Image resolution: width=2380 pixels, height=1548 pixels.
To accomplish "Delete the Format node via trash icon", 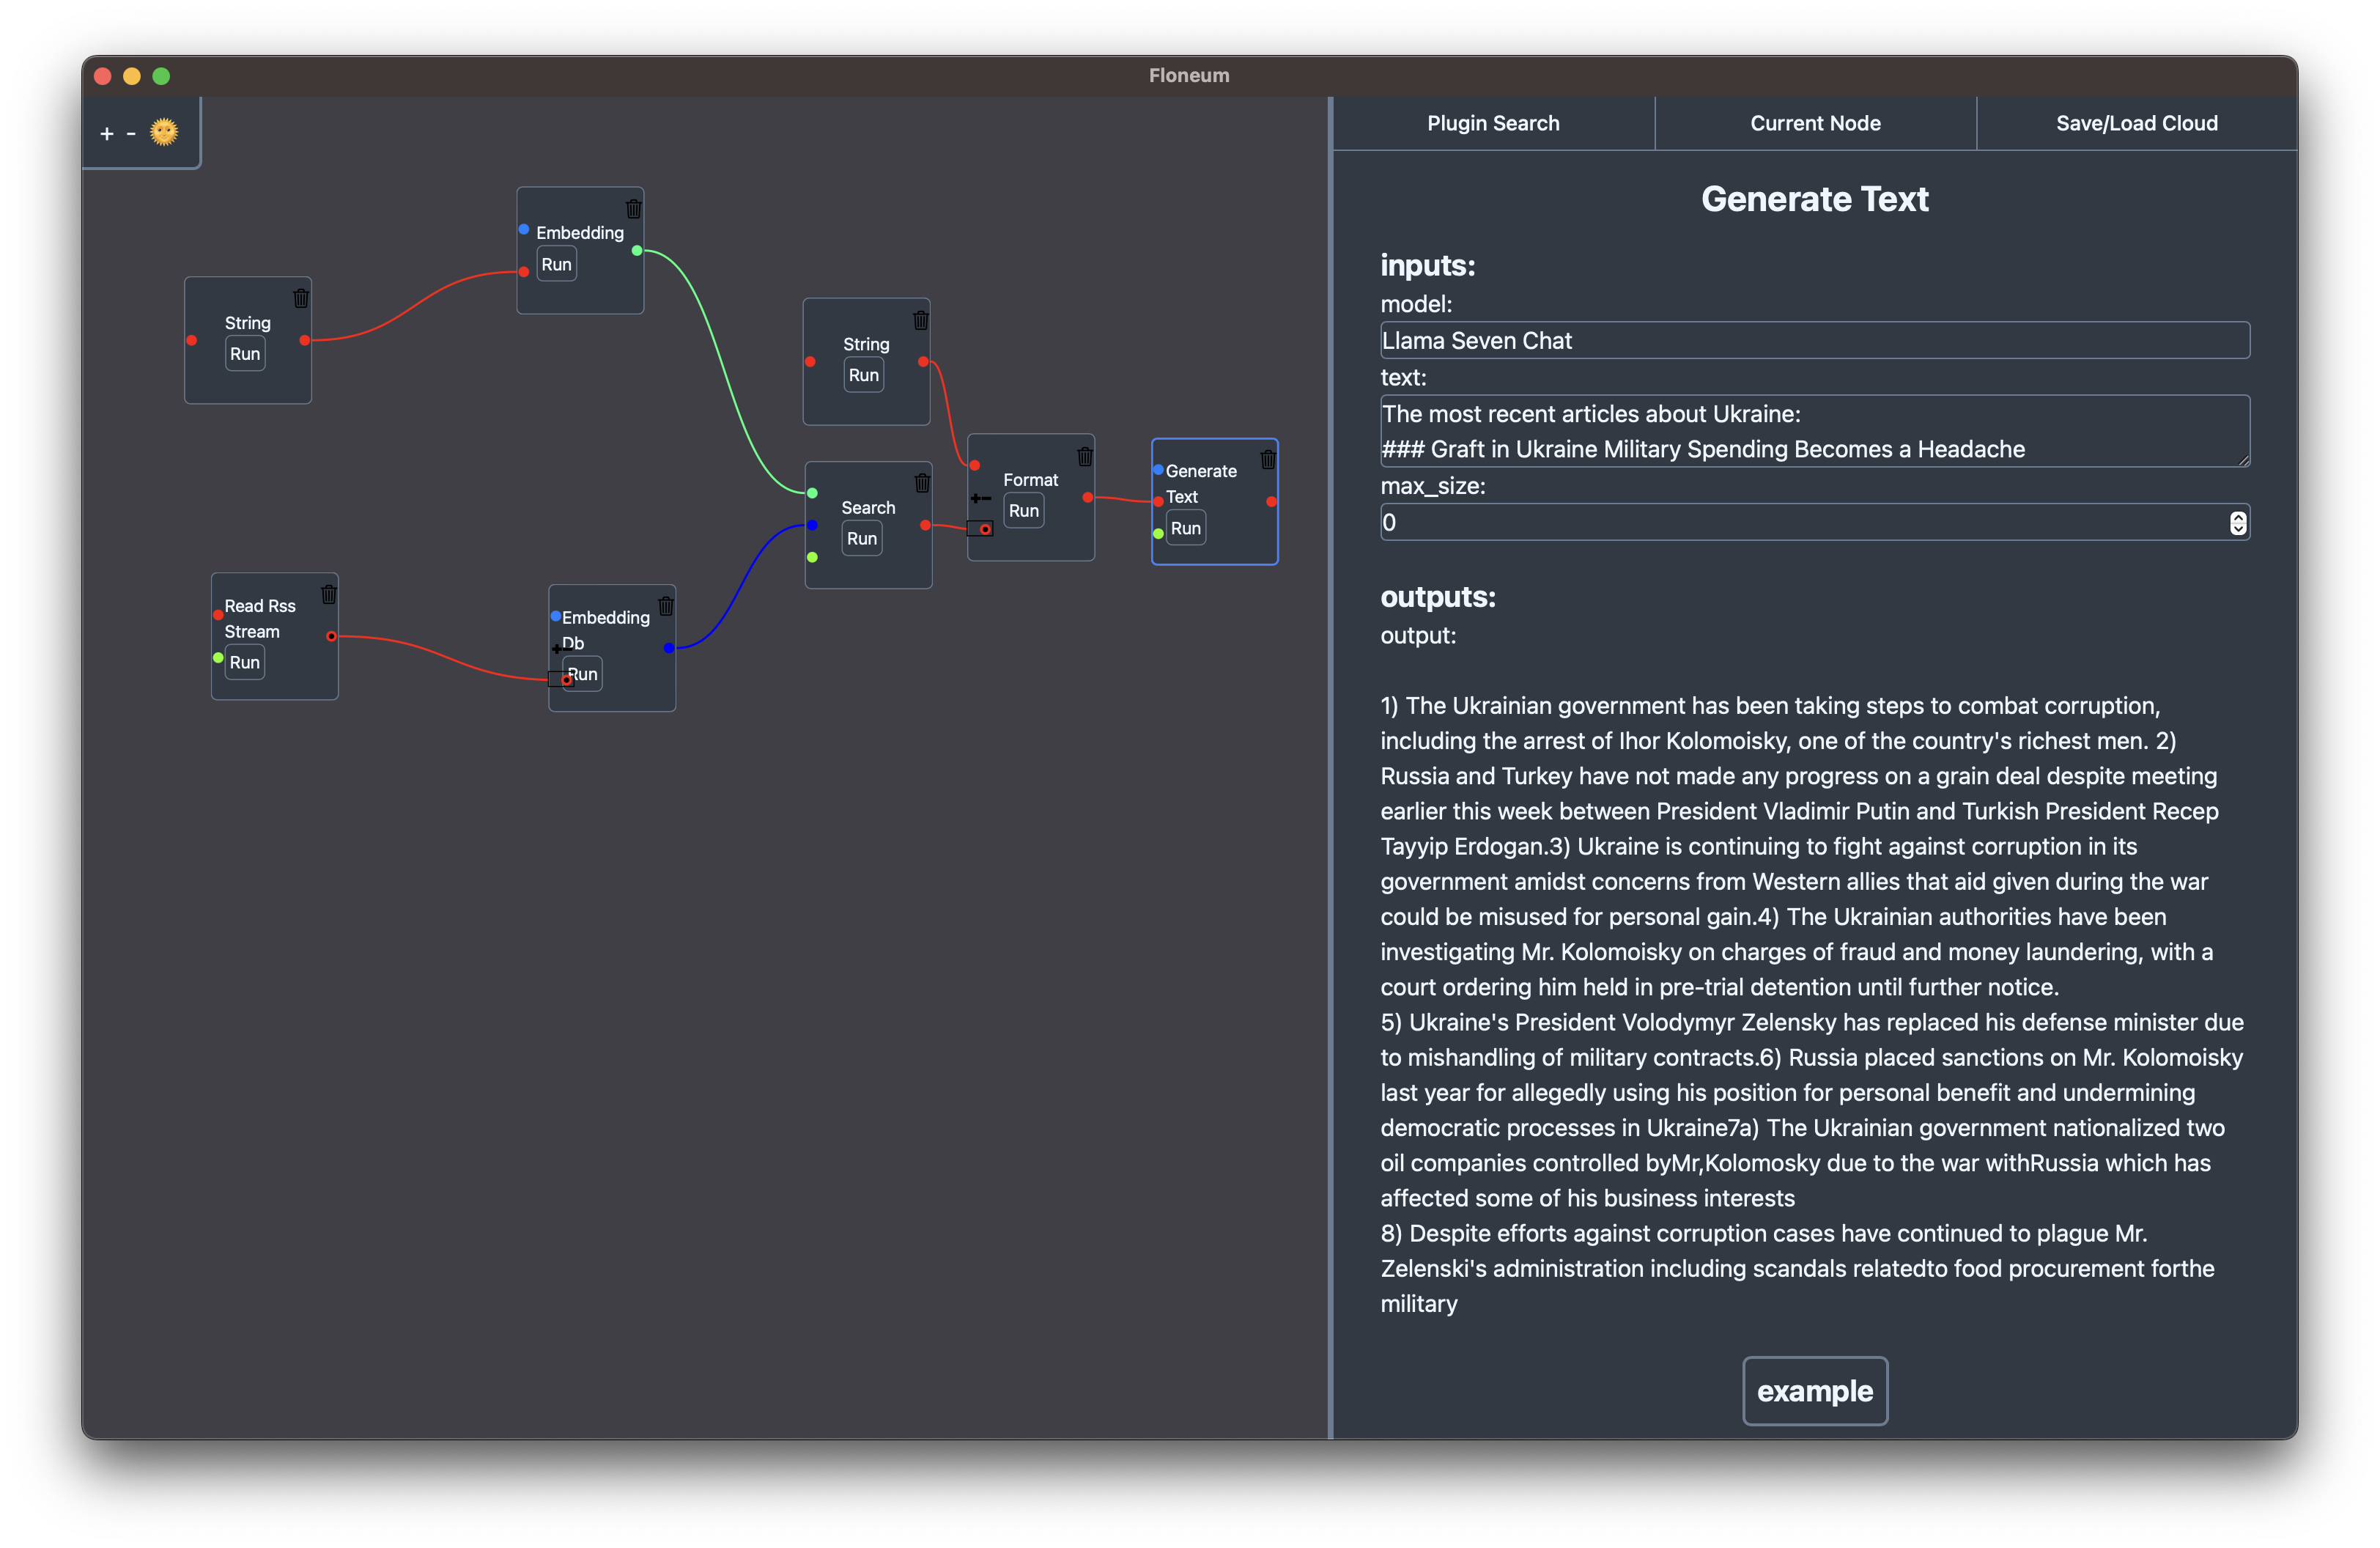I will click(x=1085, y=457).
